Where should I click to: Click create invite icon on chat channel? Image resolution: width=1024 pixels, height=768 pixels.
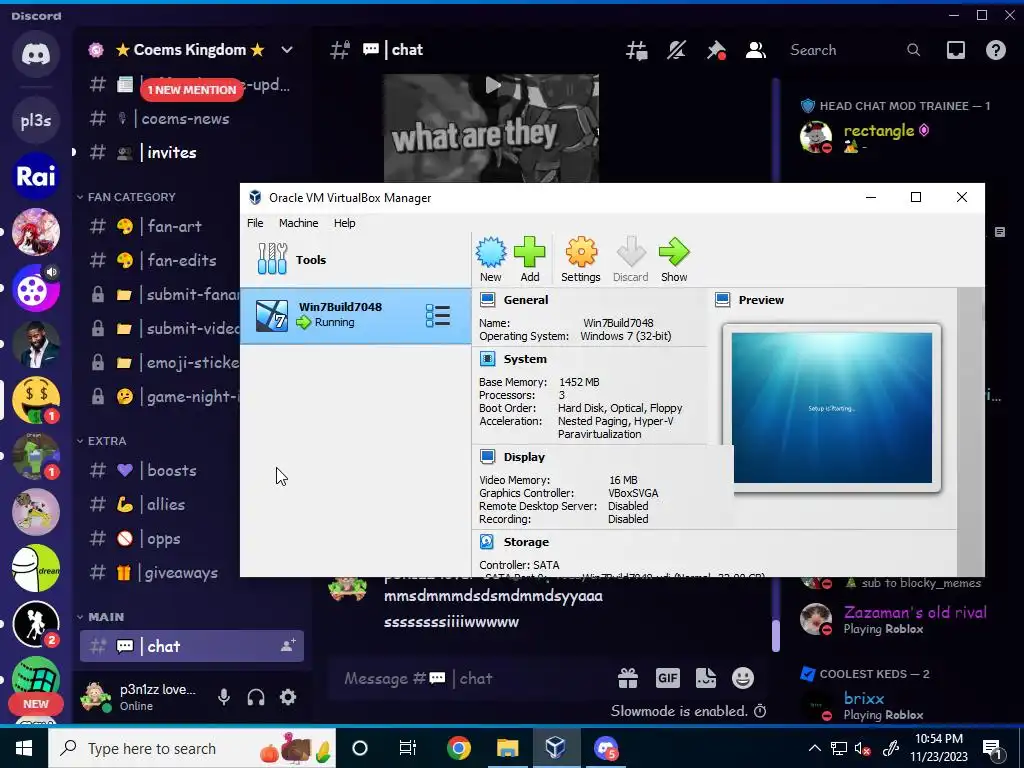click(x=287, y=646)
